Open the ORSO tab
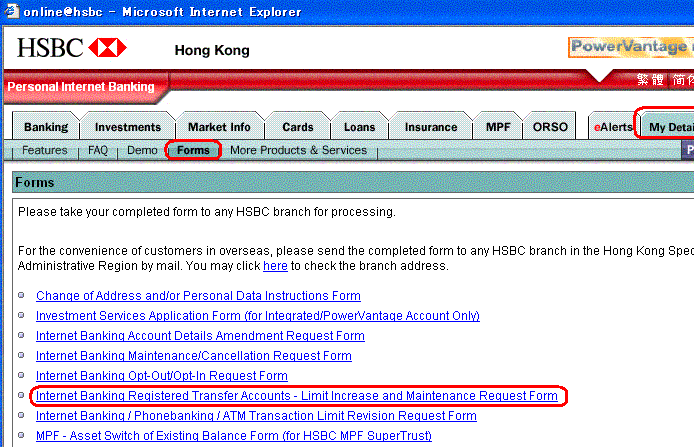The image size is (694, 447). (550, 127)
